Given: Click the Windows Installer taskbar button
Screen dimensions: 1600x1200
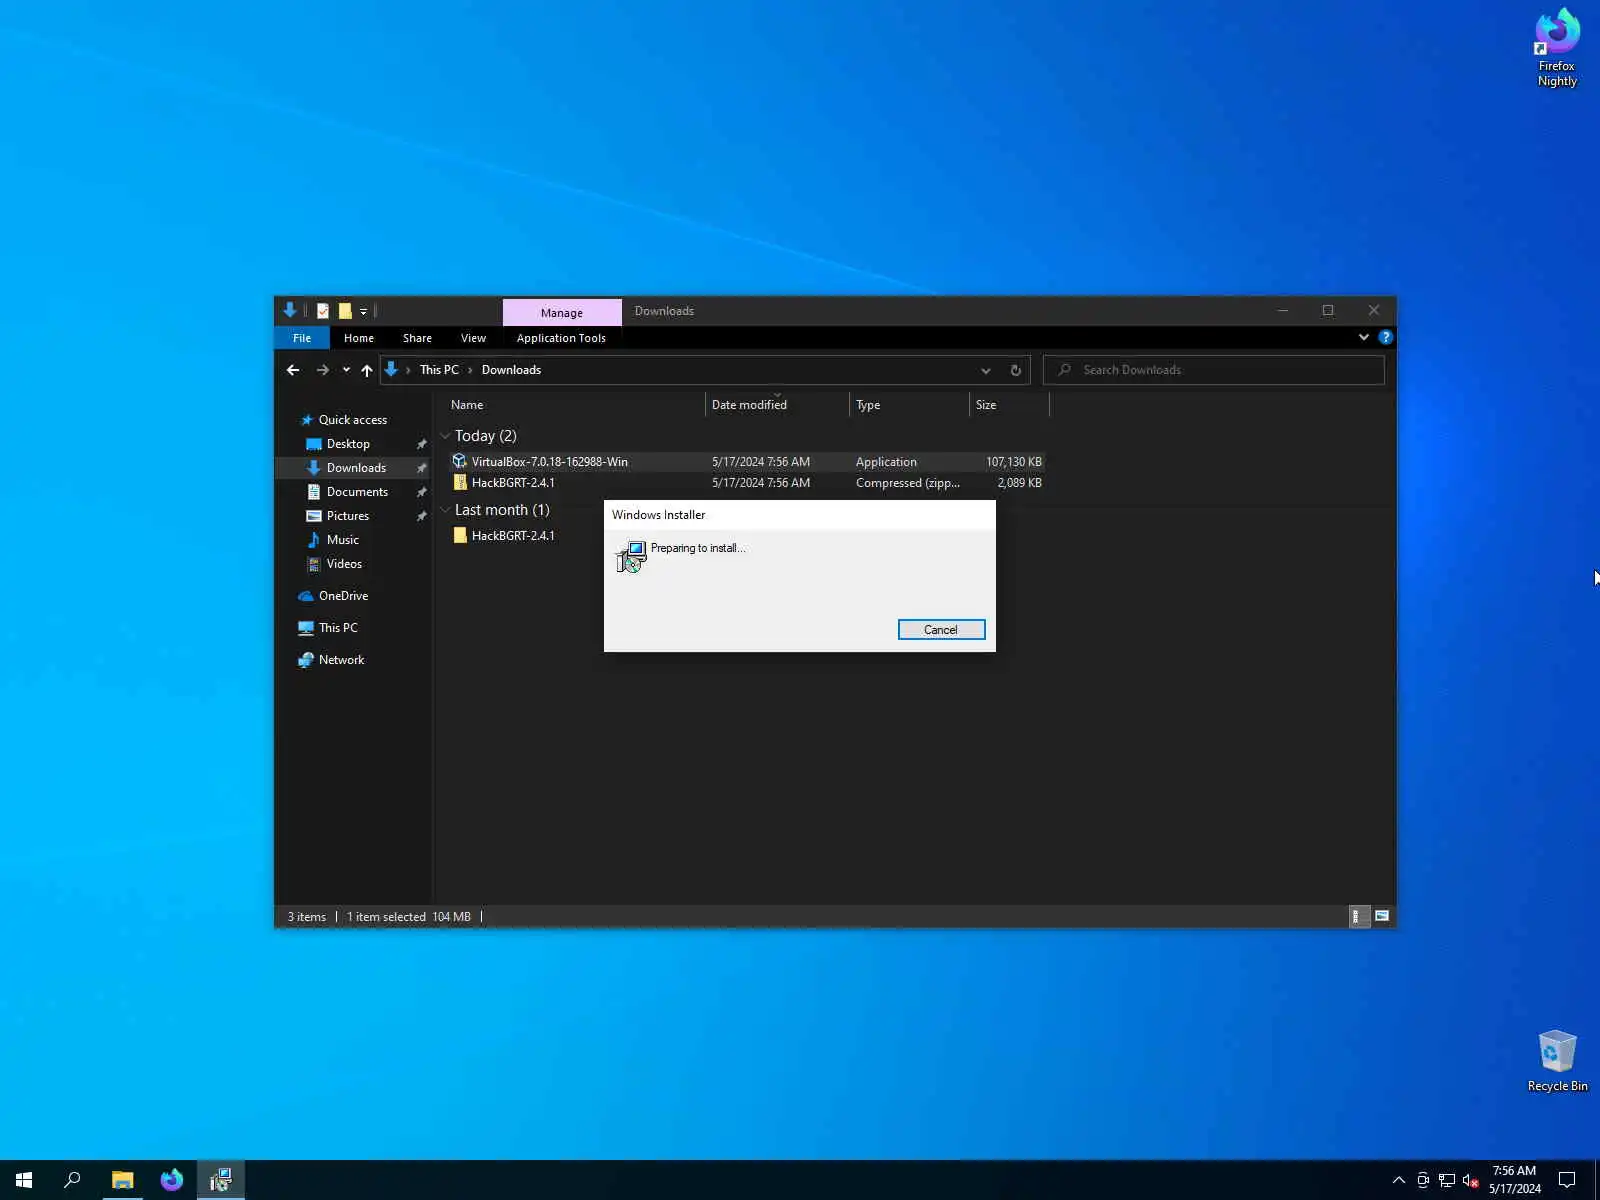Looking at the screenshot, I should click(221, 1180).
